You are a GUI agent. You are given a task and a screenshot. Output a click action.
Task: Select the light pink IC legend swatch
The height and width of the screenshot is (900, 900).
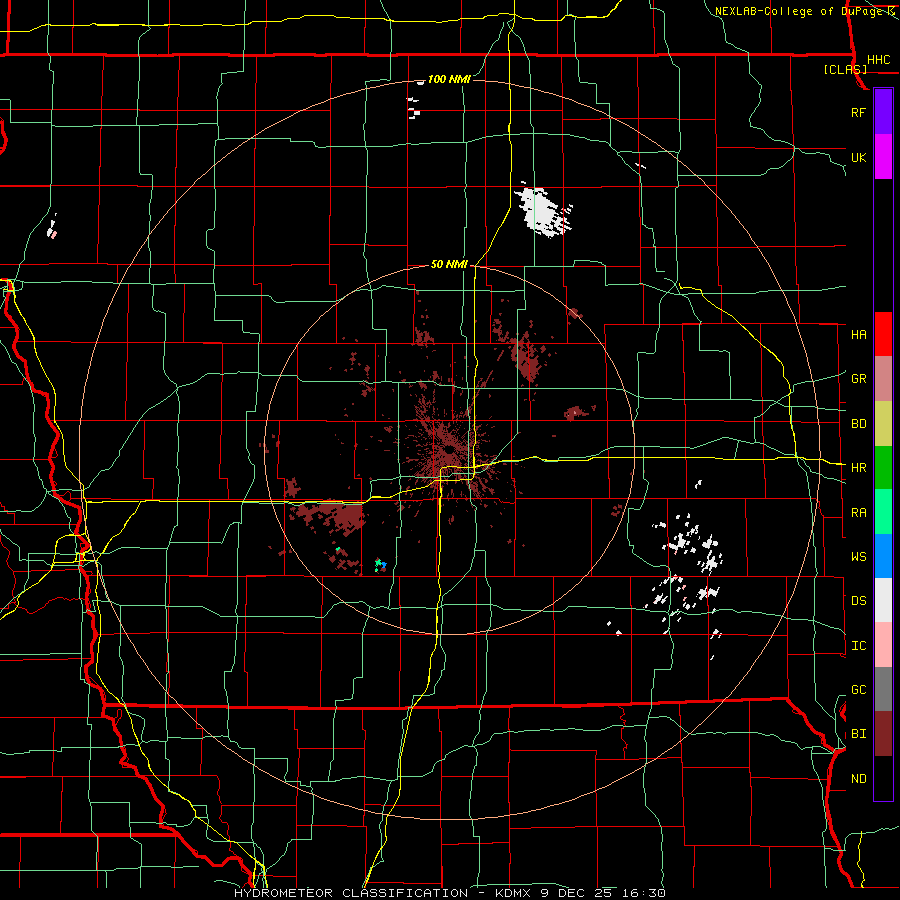(x=883, y=645)
